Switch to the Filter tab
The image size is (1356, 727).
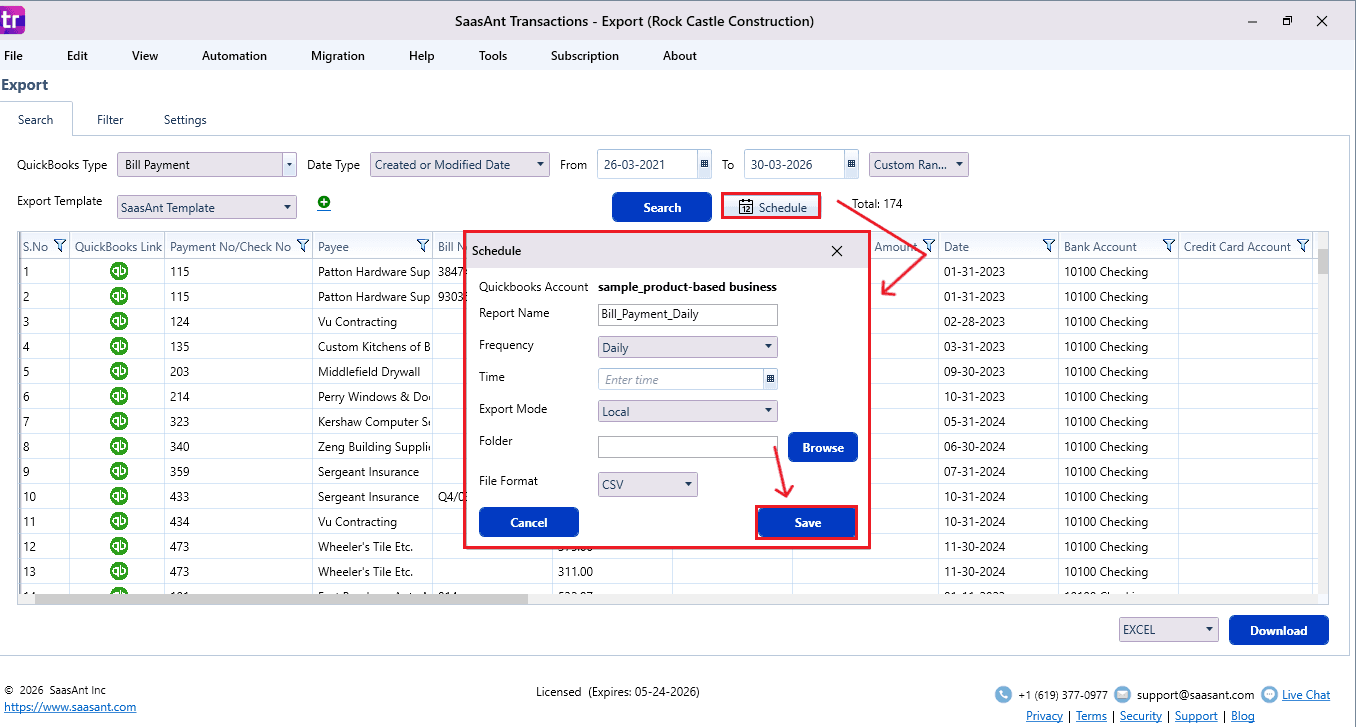109,119
